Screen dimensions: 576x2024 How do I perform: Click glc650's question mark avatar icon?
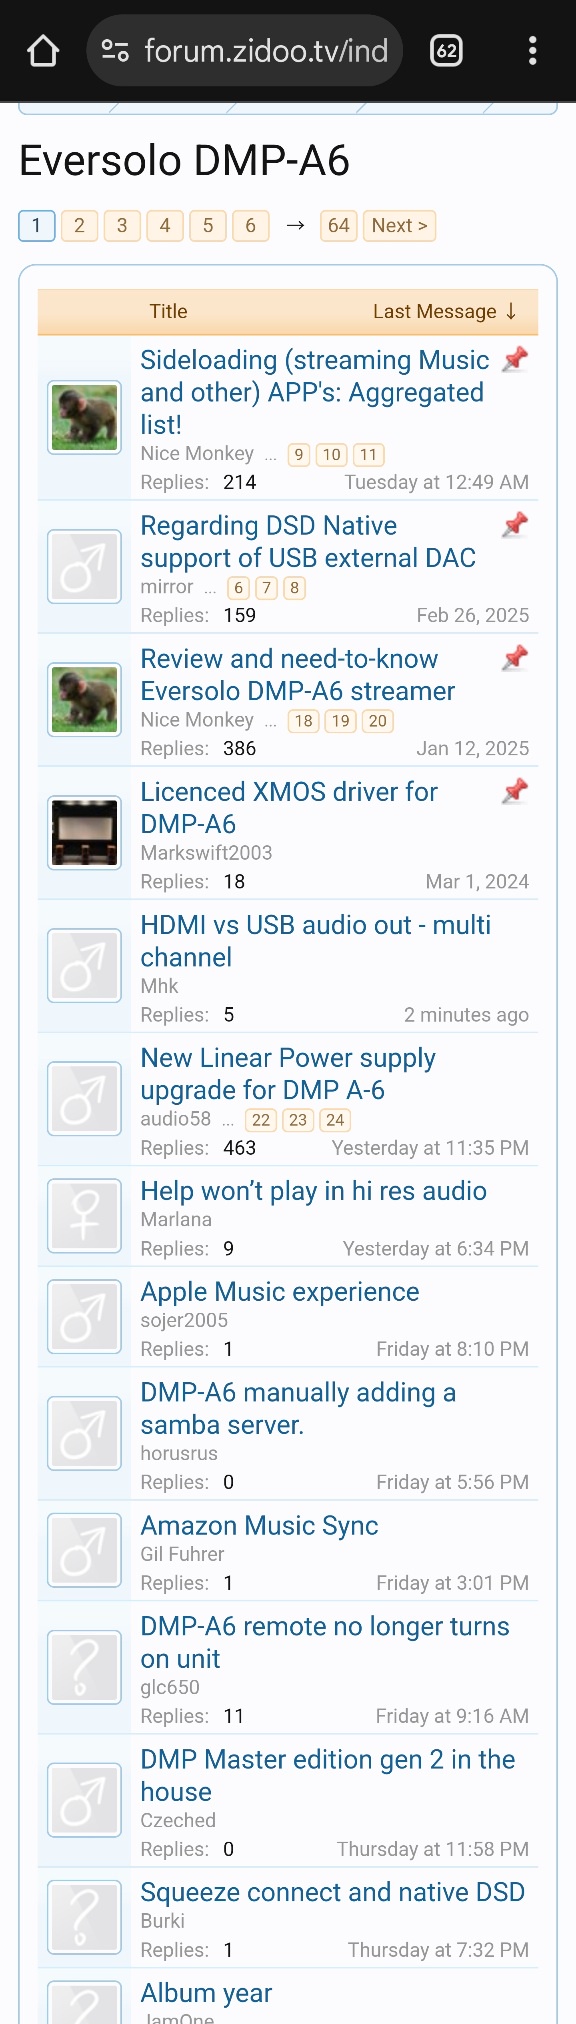tap(85, 1667)
